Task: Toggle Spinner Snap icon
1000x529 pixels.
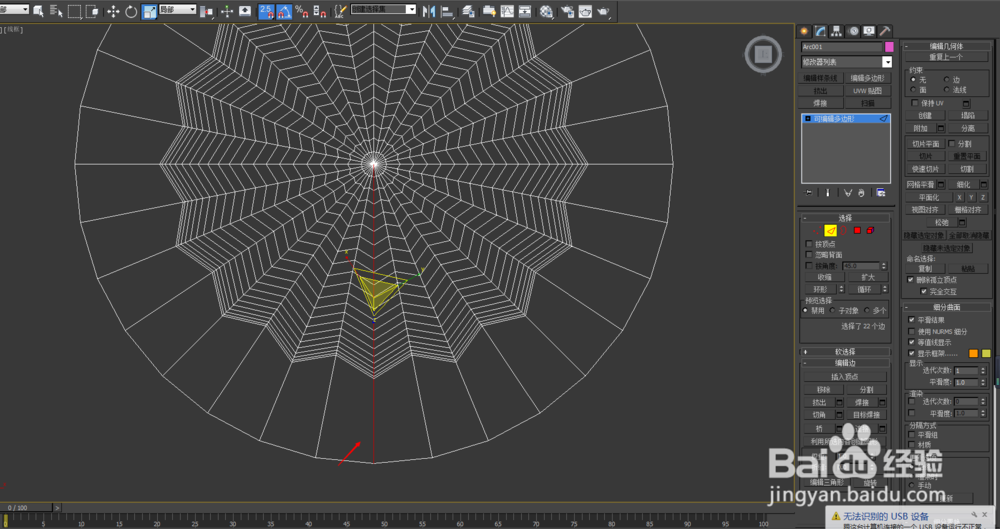Action: tap(320, 11)
